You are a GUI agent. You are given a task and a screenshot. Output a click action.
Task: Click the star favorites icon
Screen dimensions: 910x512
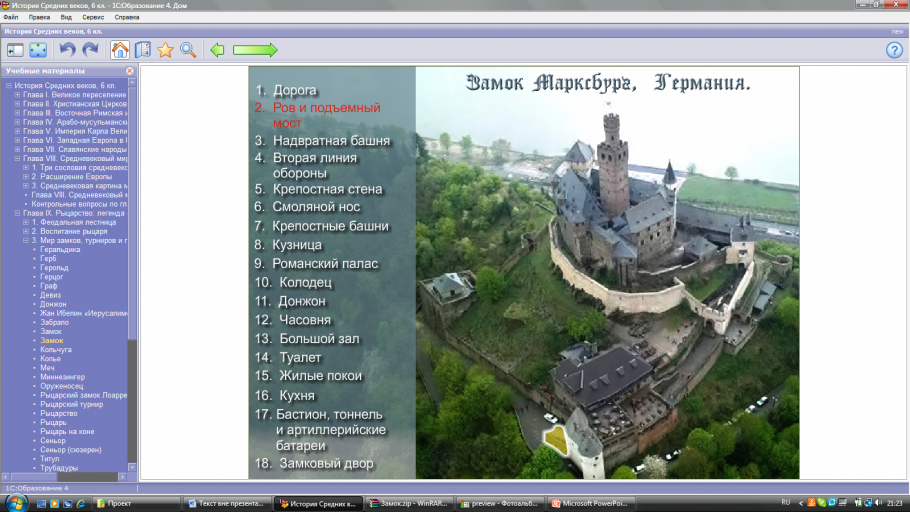point(165,50)
